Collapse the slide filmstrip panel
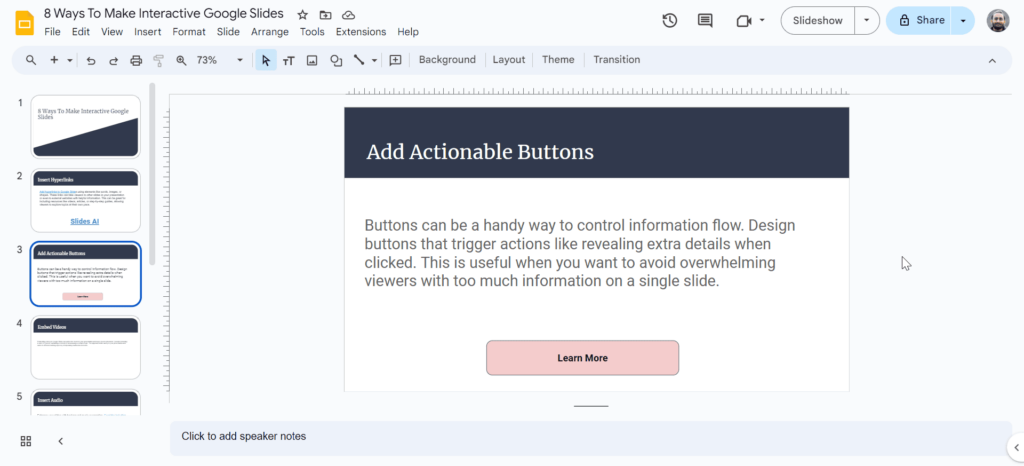Viewport: 1024px width, 466px height. pyautogui.click(x=60, y=441)
